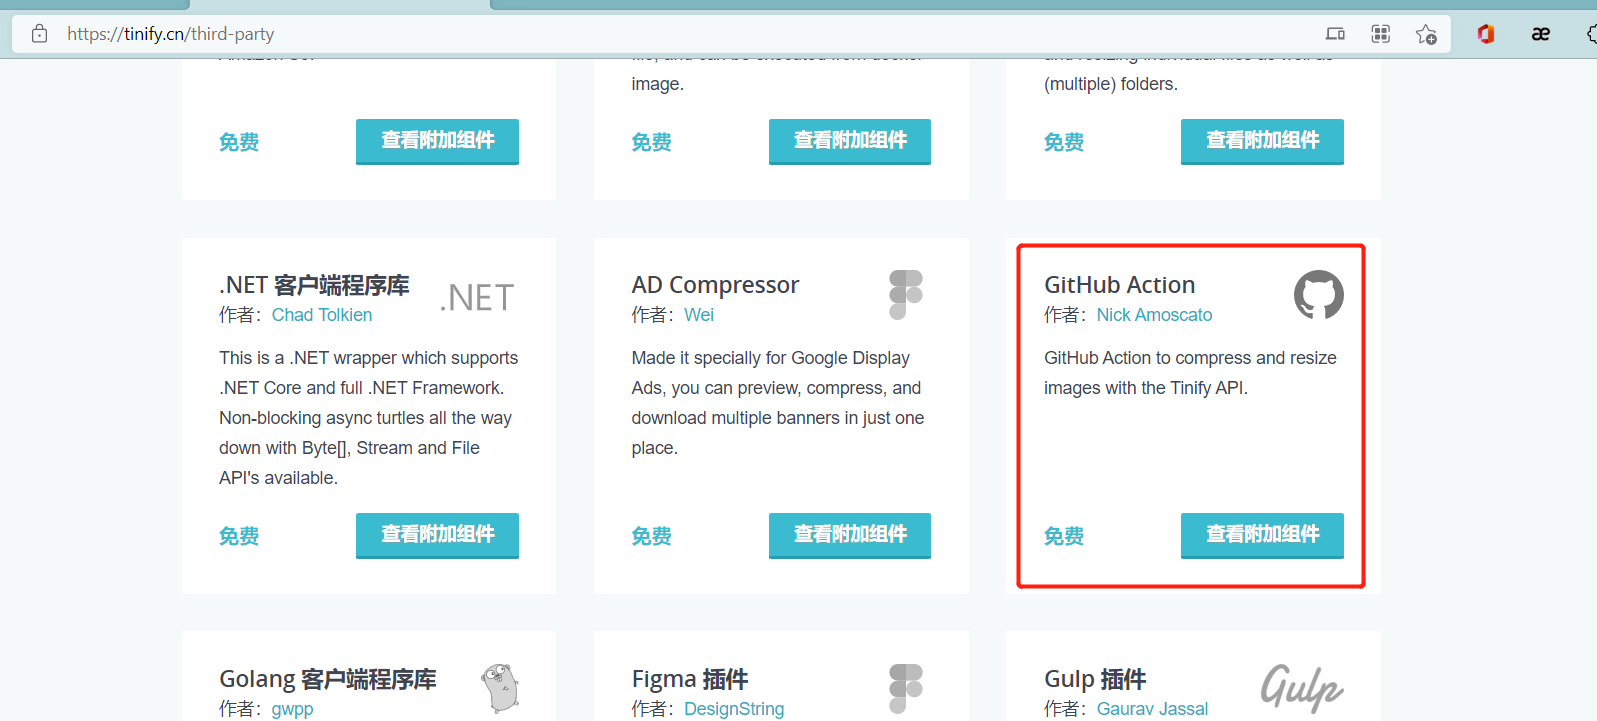Open author link Chad Tolkien
This screenshot has width=1597, height=721.
(x=322, y=315)
